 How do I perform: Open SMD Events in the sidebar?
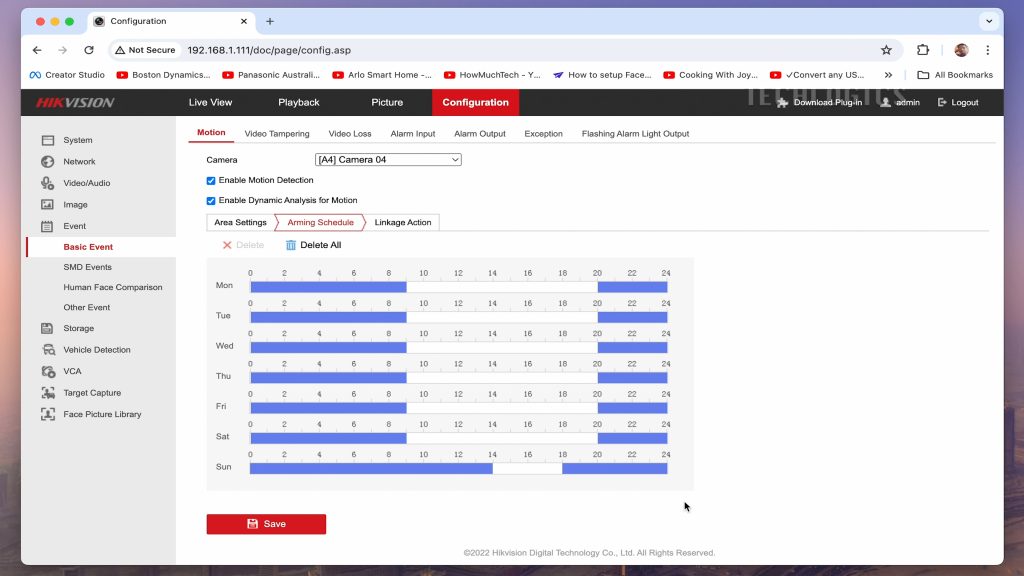(88, 267)
